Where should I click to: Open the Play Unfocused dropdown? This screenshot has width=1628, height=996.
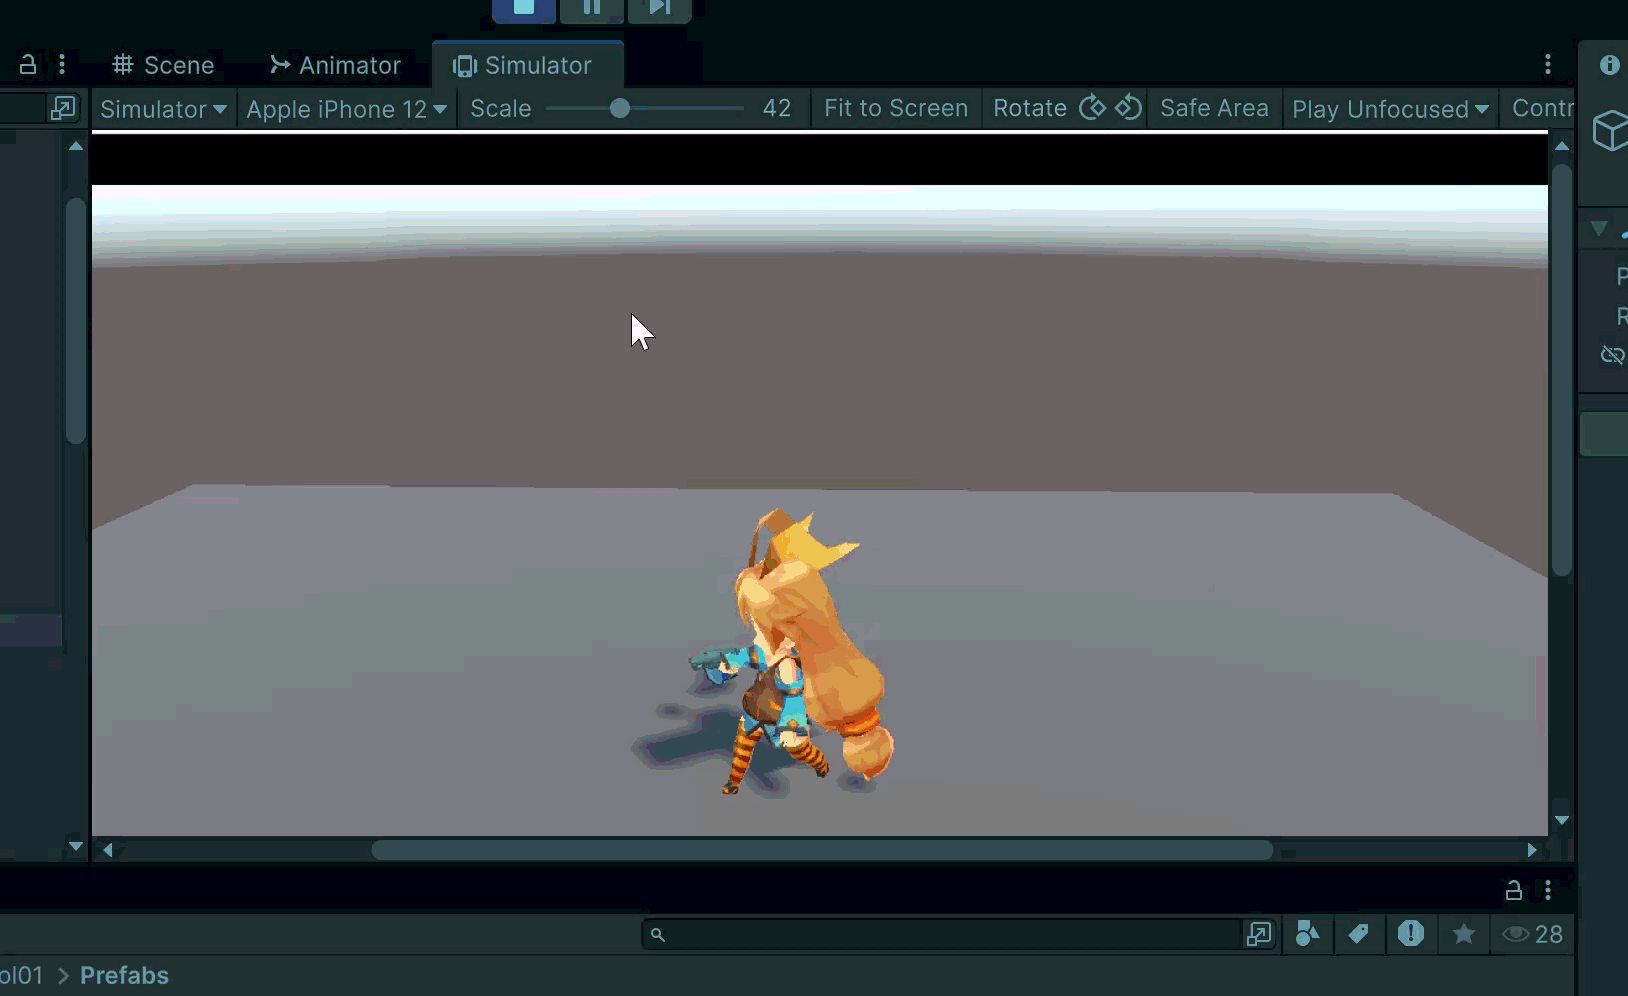(x=1390, y=109)
